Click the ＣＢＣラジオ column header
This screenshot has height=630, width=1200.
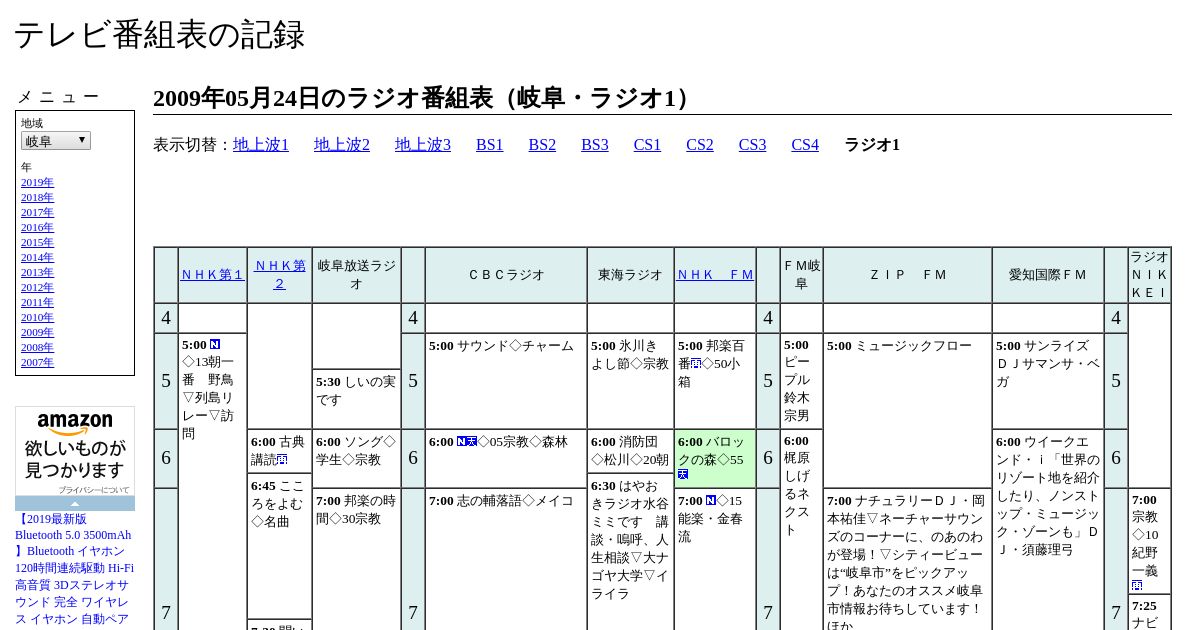point(506,275)
